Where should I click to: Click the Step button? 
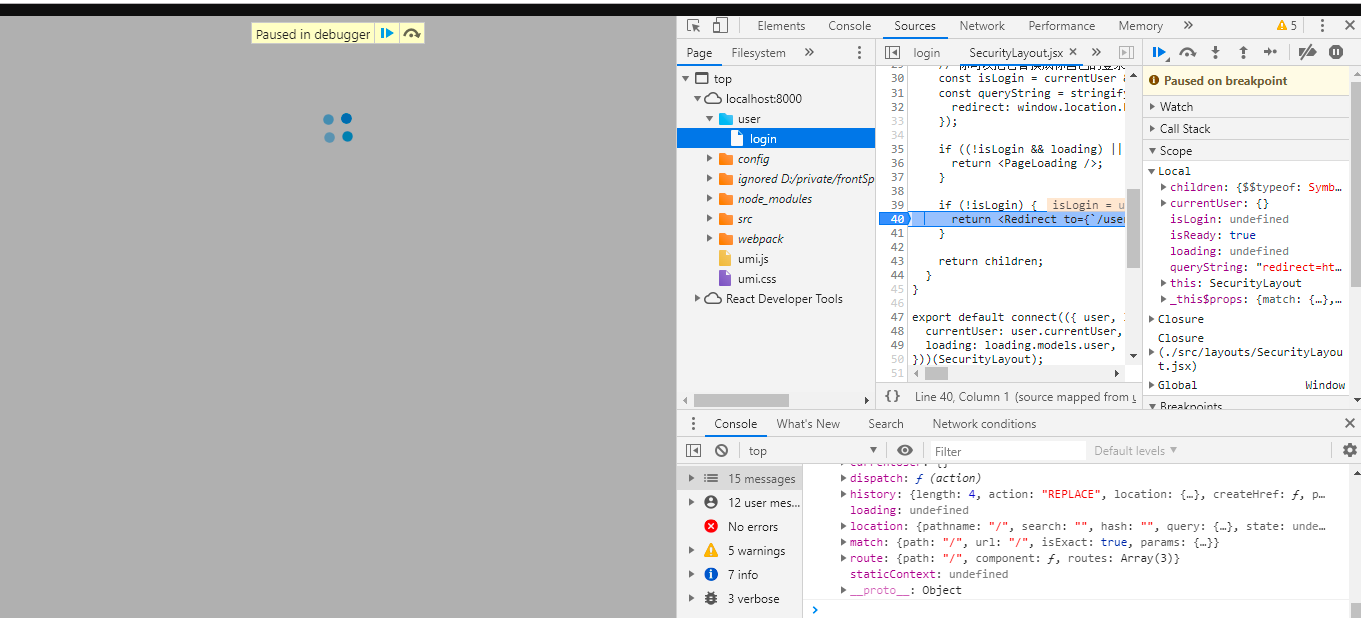pyautogui.click(x=1270, y=53)
